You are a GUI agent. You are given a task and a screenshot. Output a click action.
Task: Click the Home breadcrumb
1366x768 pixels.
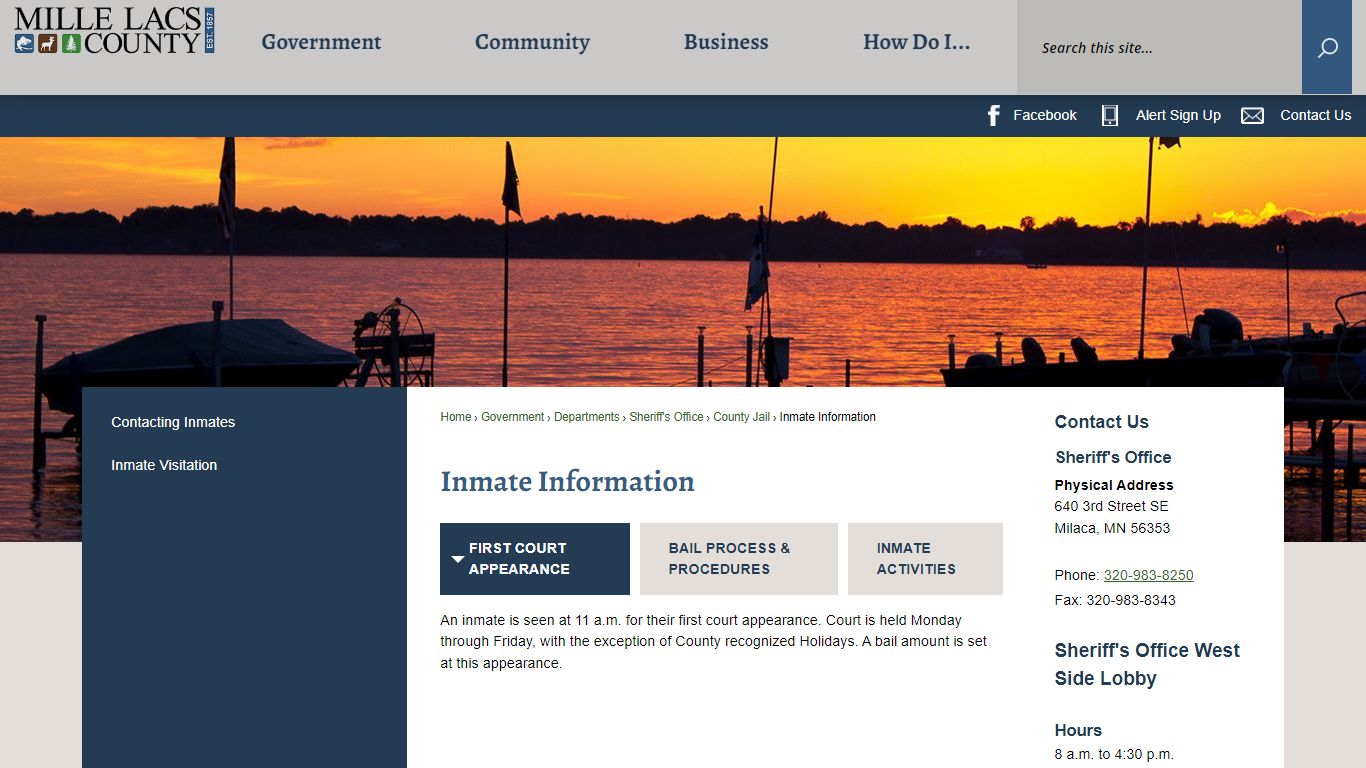(x=456, y=417)
